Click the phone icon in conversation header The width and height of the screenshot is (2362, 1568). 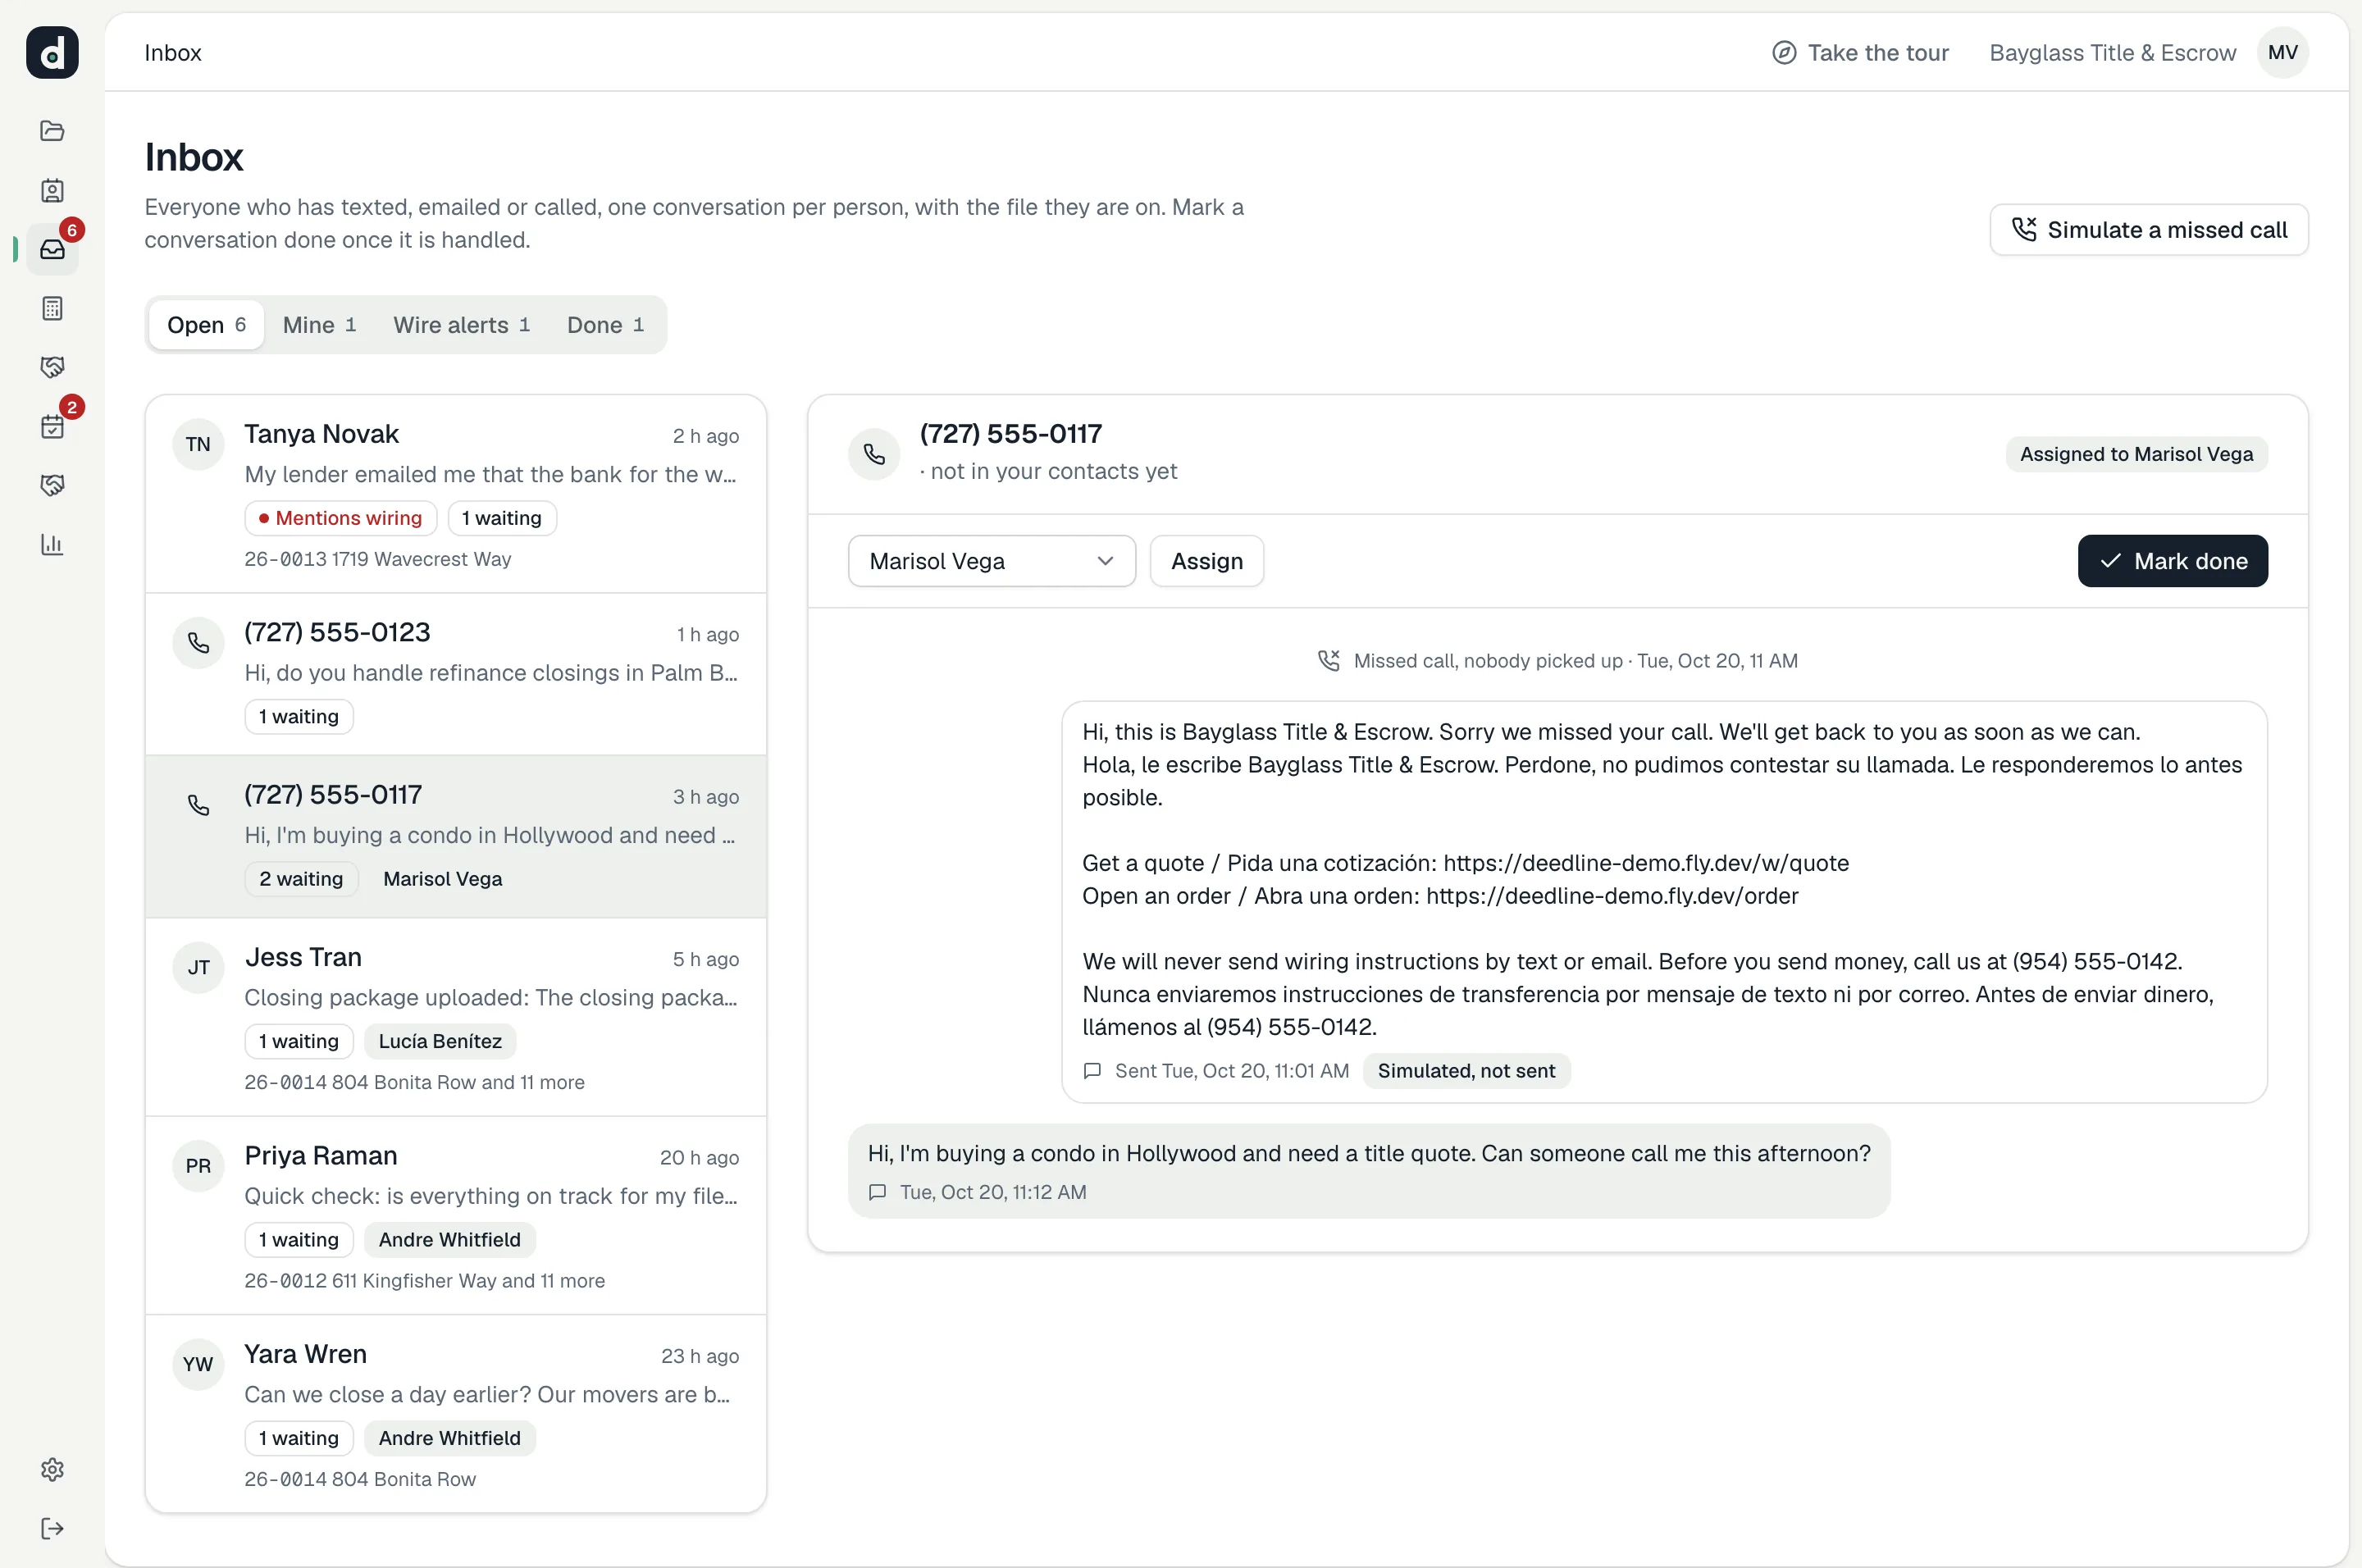click(874, 454)
